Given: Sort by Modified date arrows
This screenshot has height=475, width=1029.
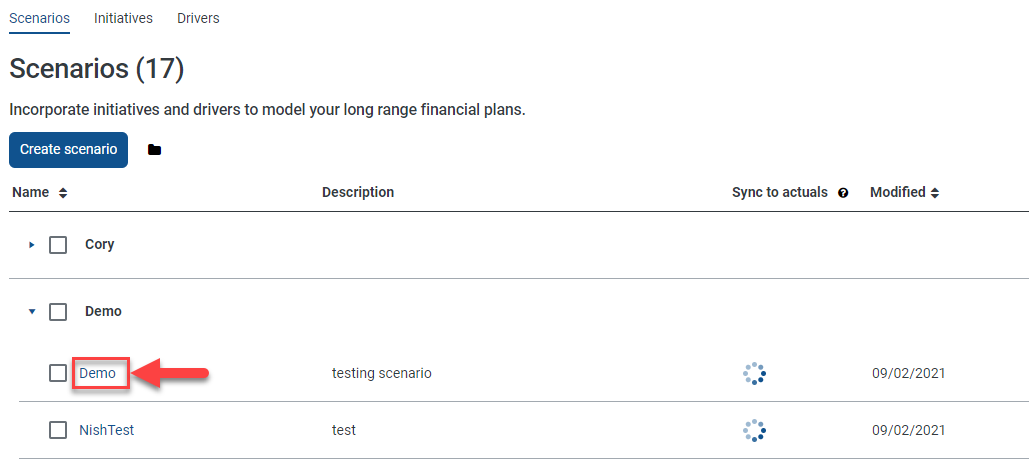Looking at the screenshot, I should point(934,193).
